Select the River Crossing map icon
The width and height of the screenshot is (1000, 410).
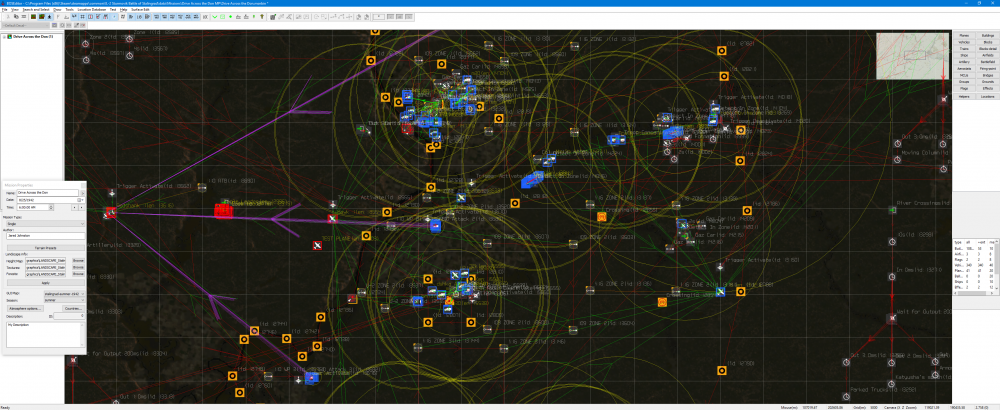pyautogui.click(x=893, y=210)
